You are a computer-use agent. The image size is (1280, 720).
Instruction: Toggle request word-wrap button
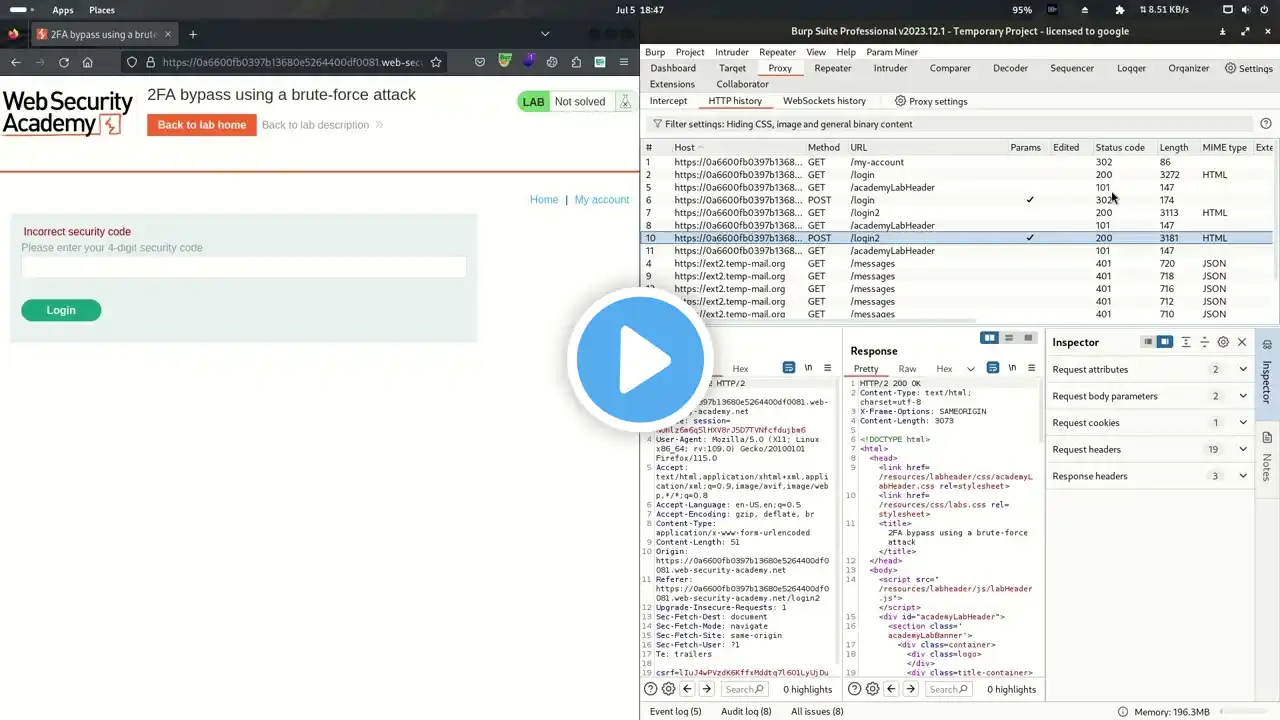pos(789,368)
